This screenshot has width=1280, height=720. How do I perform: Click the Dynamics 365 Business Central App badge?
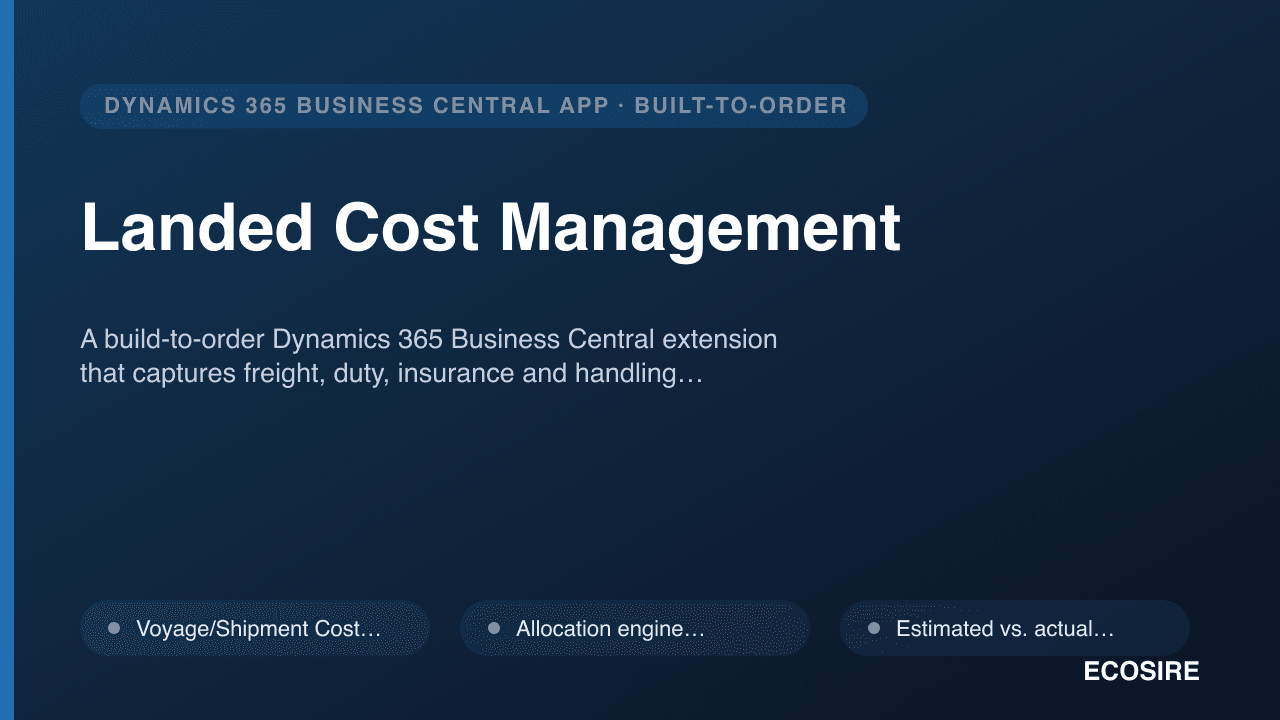click(x=474, y=106)
